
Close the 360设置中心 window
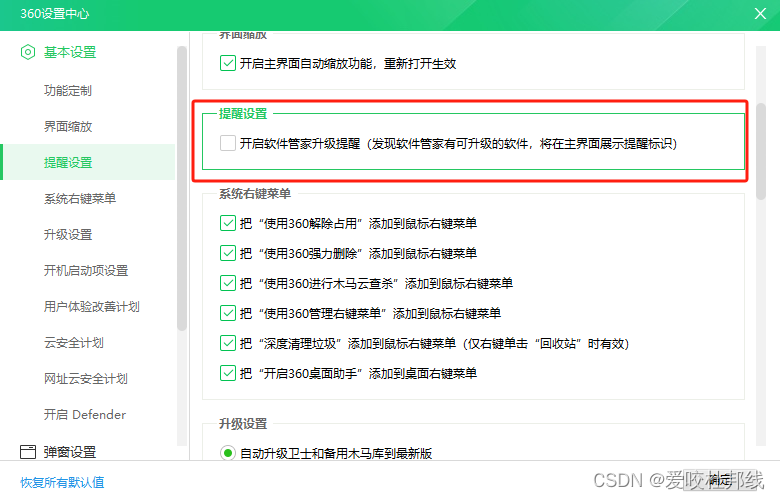pos(760,13)
